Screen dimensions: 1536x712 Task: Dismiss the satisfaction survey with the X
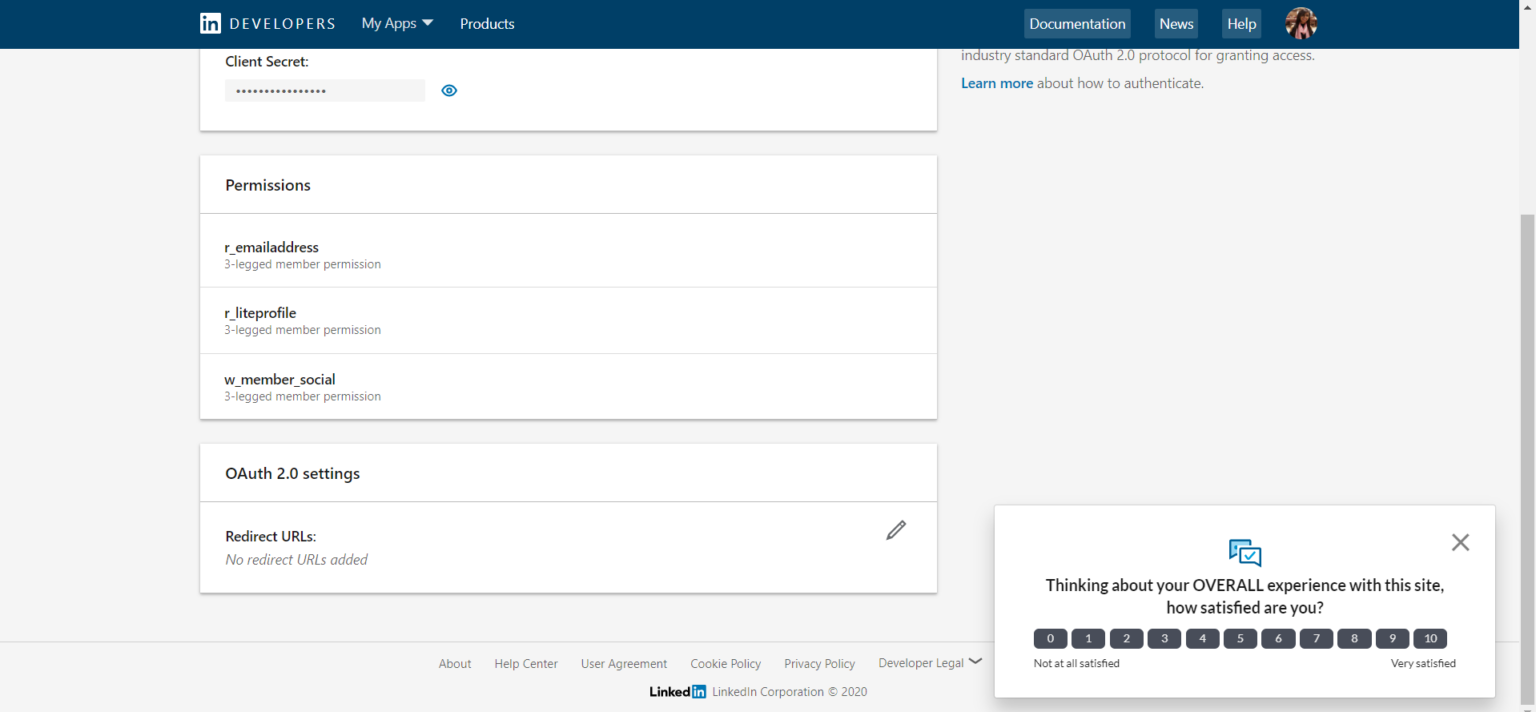[1460, 542]
